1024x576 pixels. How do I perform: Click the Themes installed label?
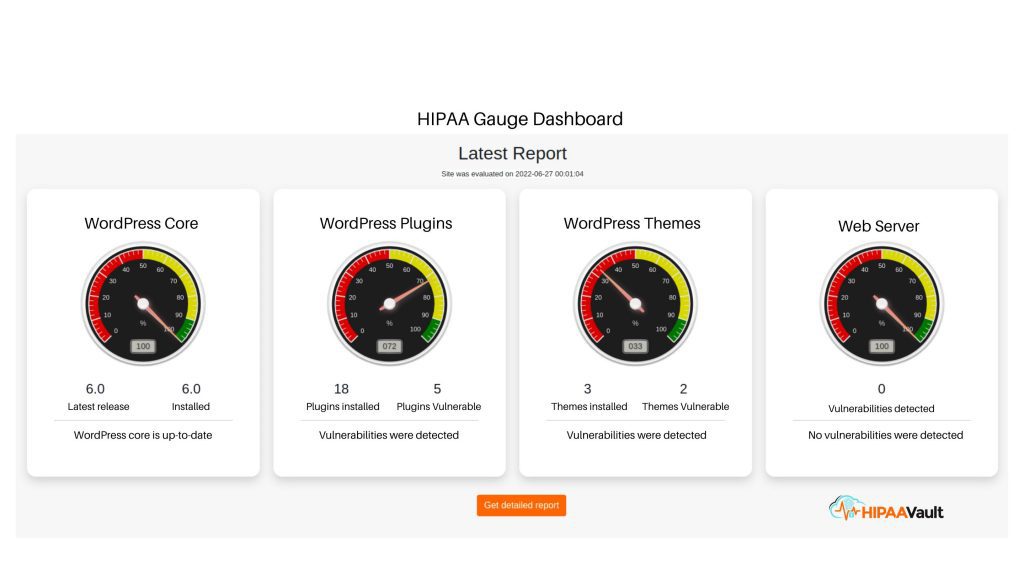589,406
